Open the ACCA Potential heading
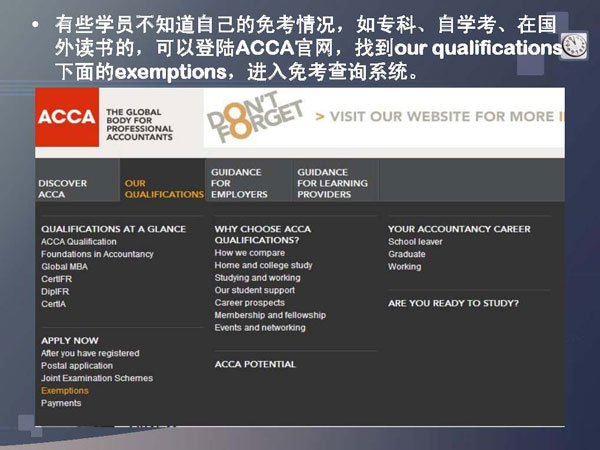The height and width of the screenshot is (450, 600). tap(255, 364)
